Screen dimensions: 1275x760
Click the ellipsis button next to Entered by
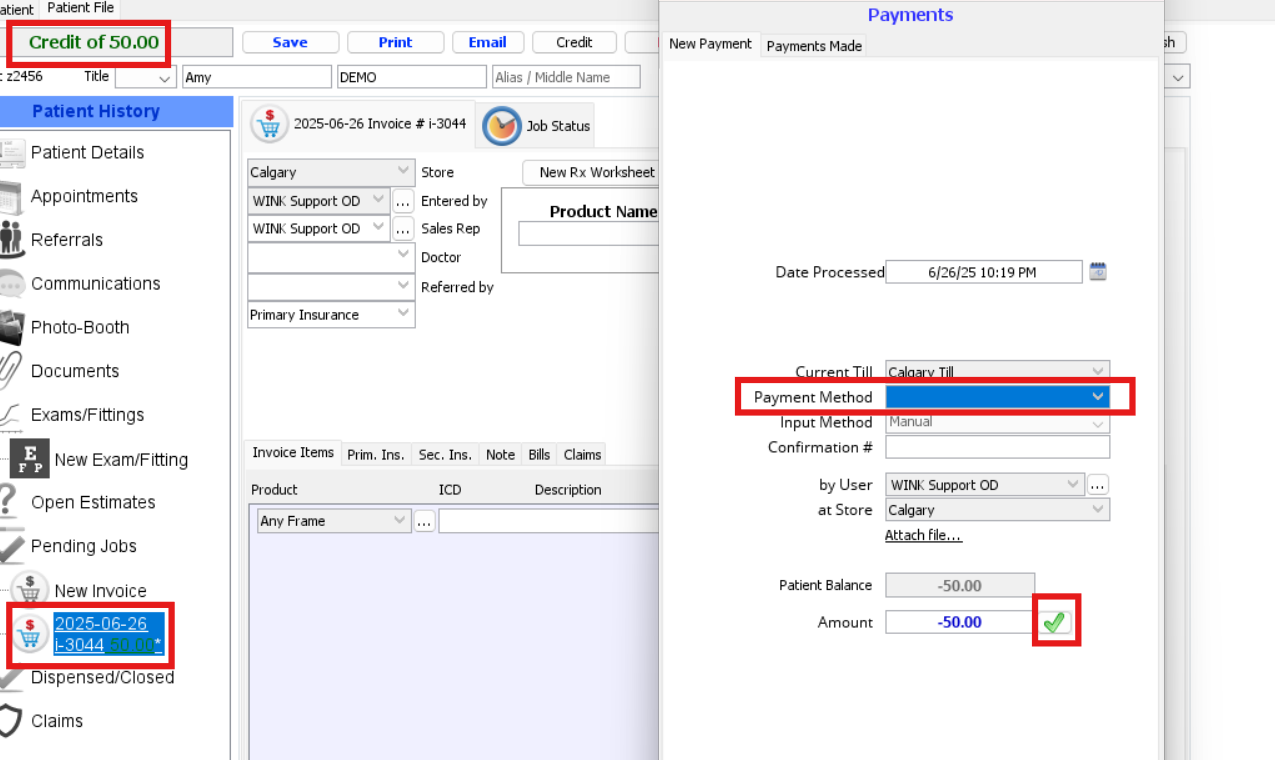coord(403,201)
